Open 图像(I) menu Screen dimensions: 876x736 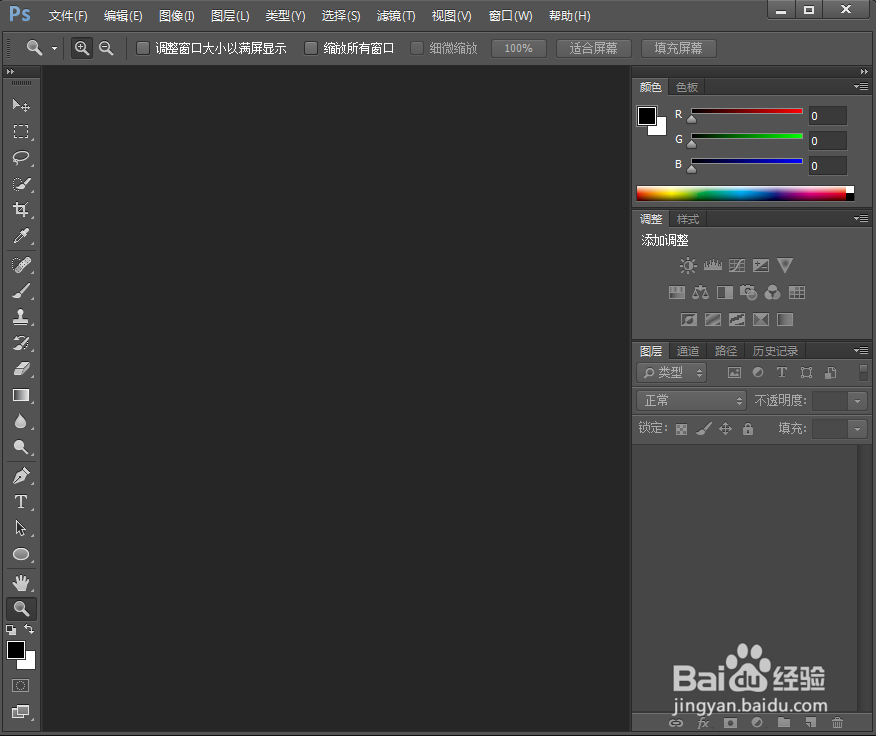pos(177,16)
